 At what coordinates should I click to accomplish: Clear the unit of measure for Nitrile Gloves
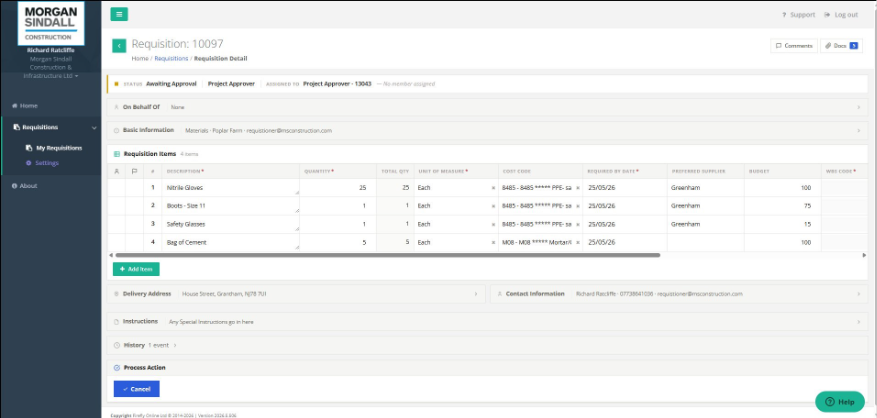(x=493, y=188)
